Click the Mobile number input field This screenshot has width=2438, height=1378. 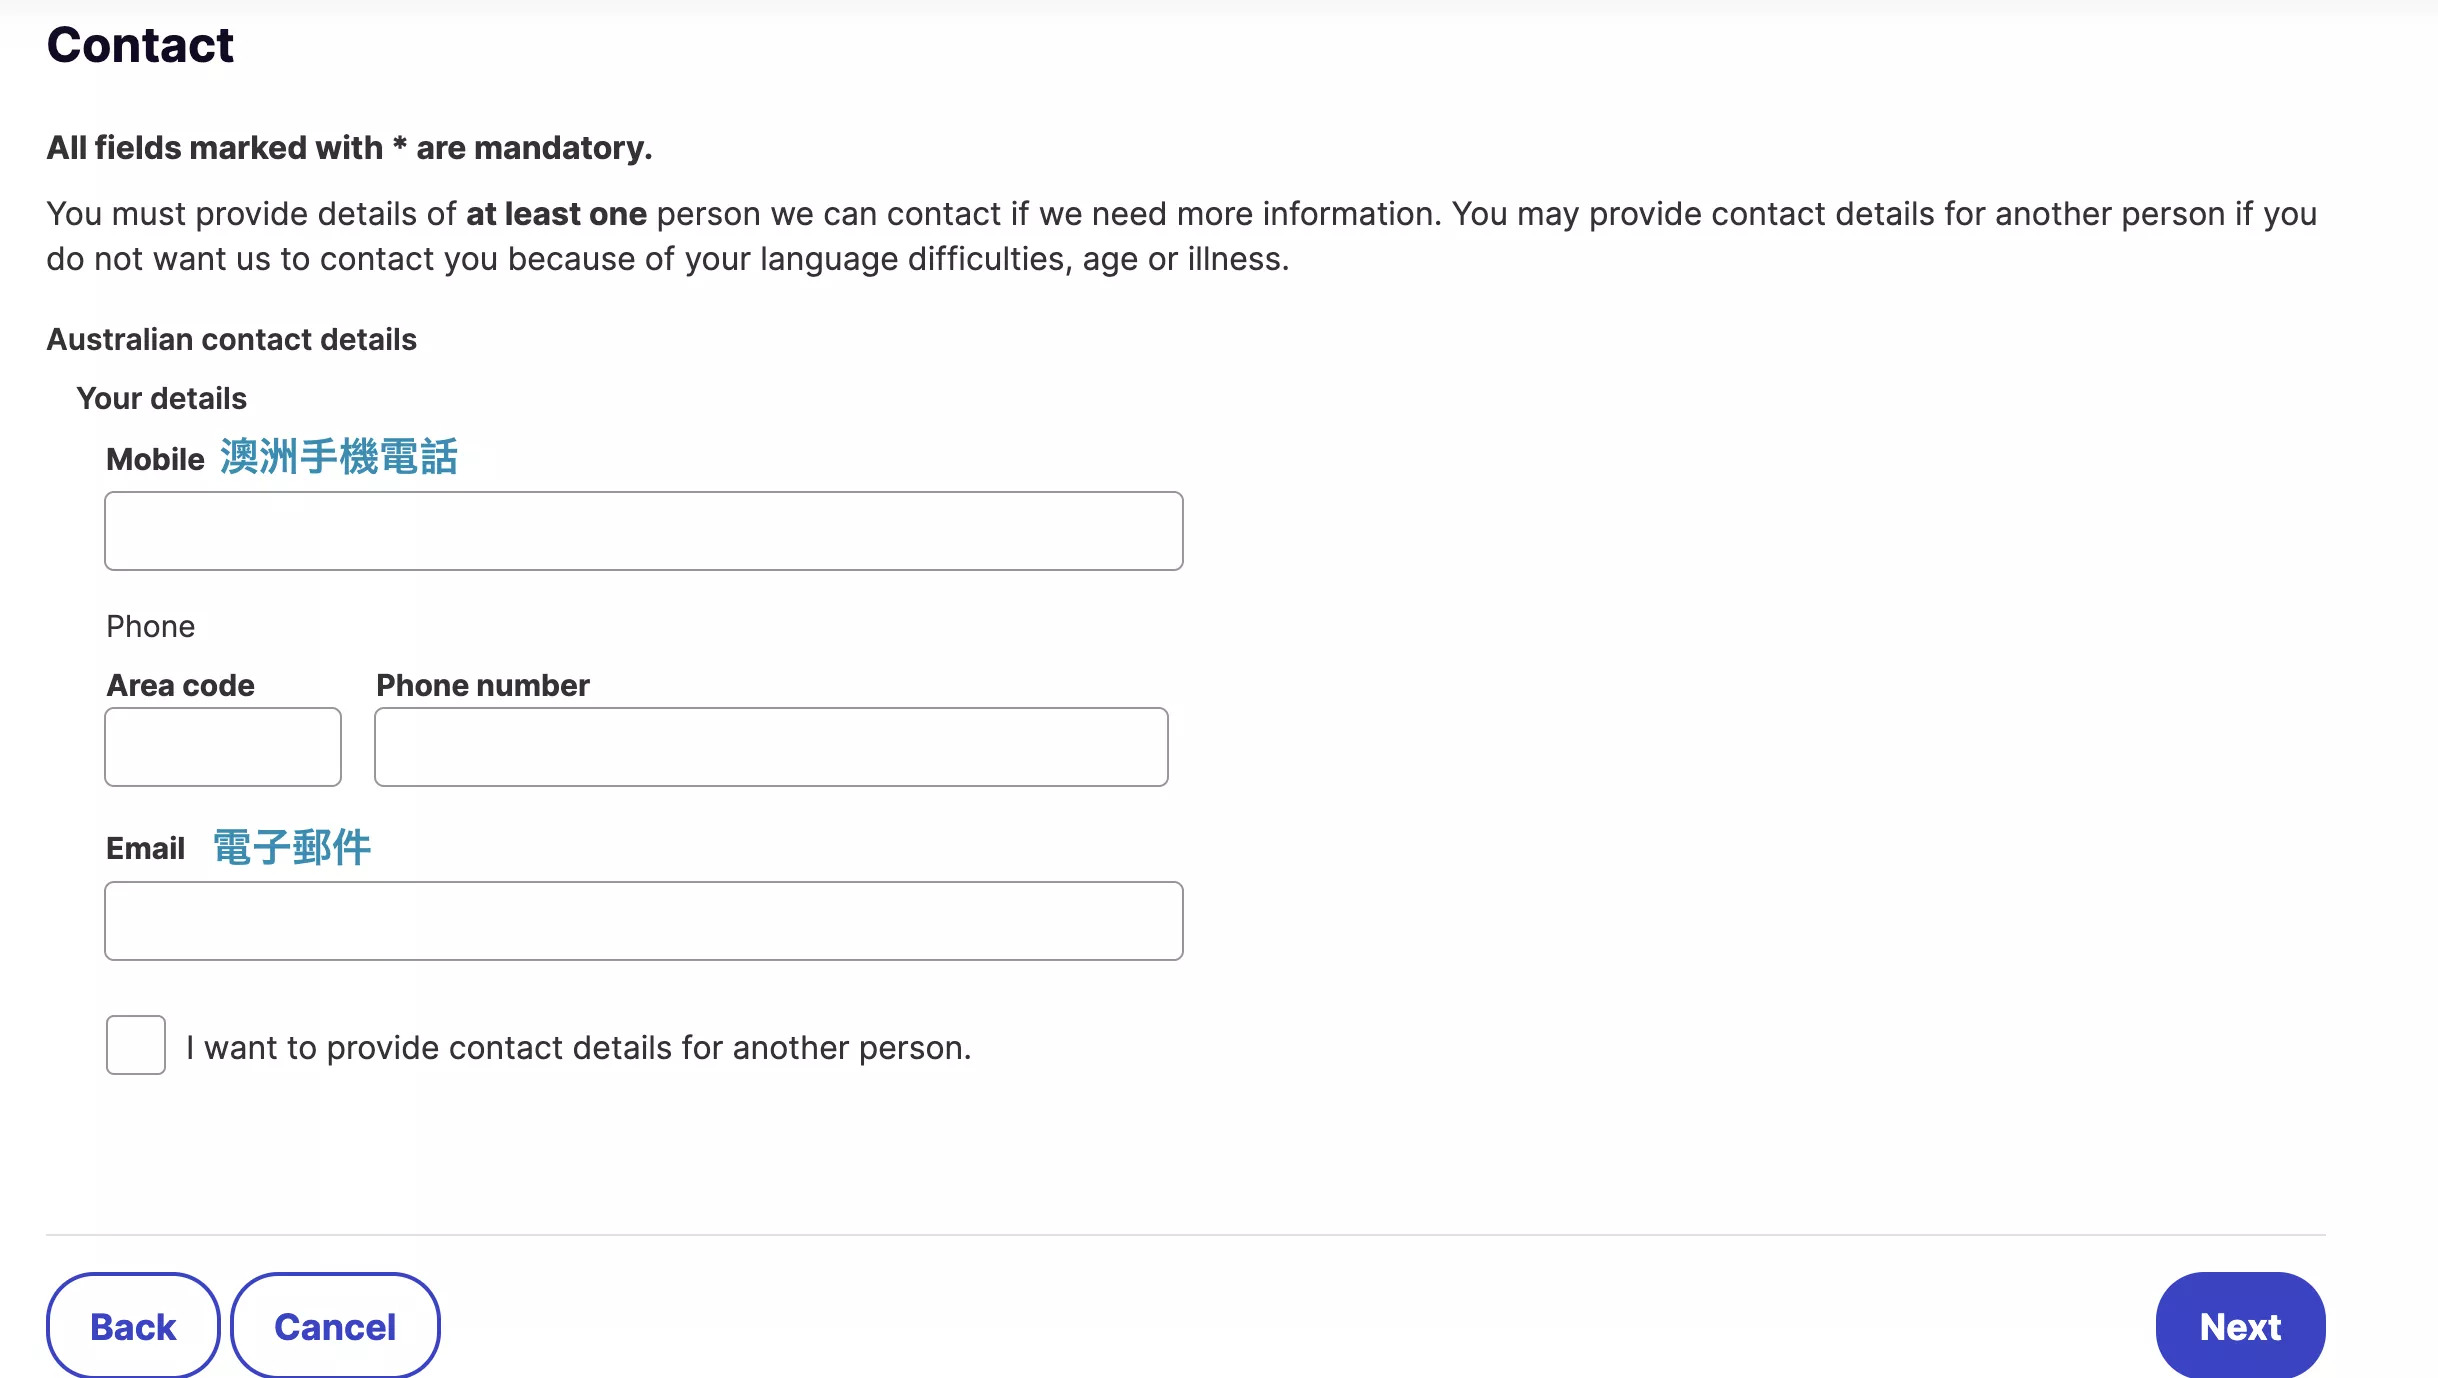point(644,531)
